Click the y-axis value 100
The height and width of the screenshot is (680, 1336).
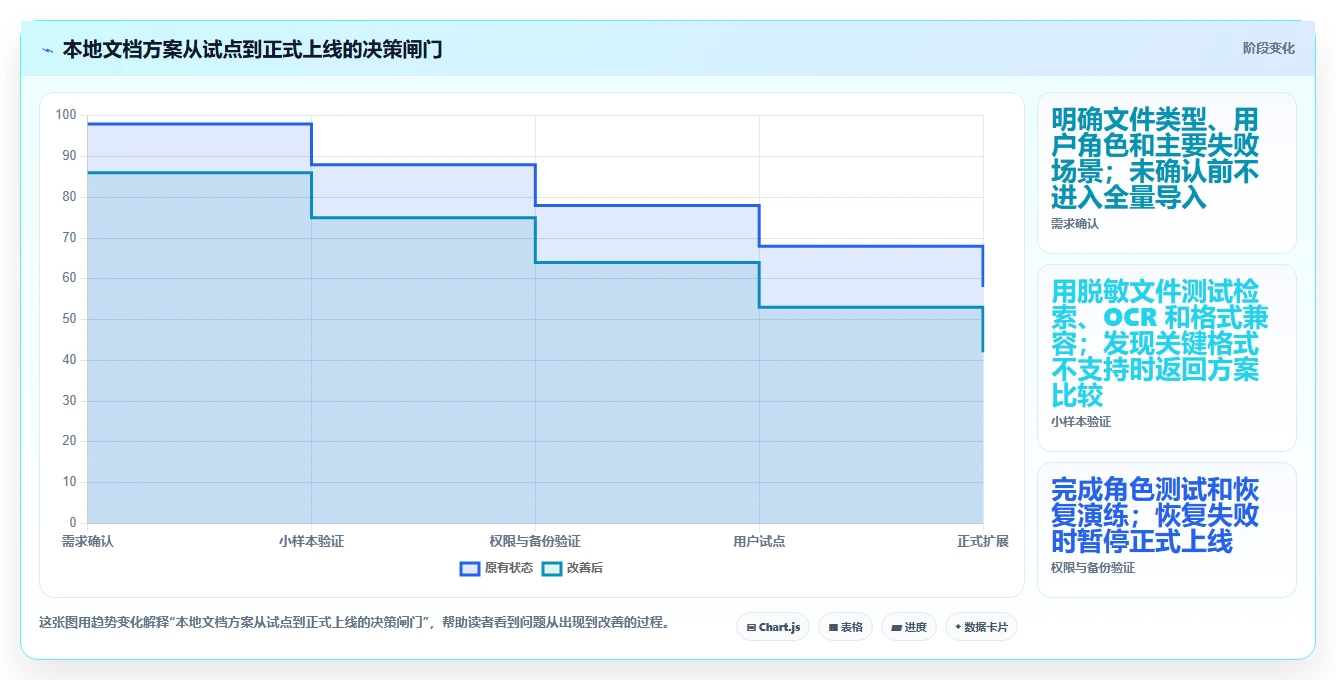click(66, 115)
